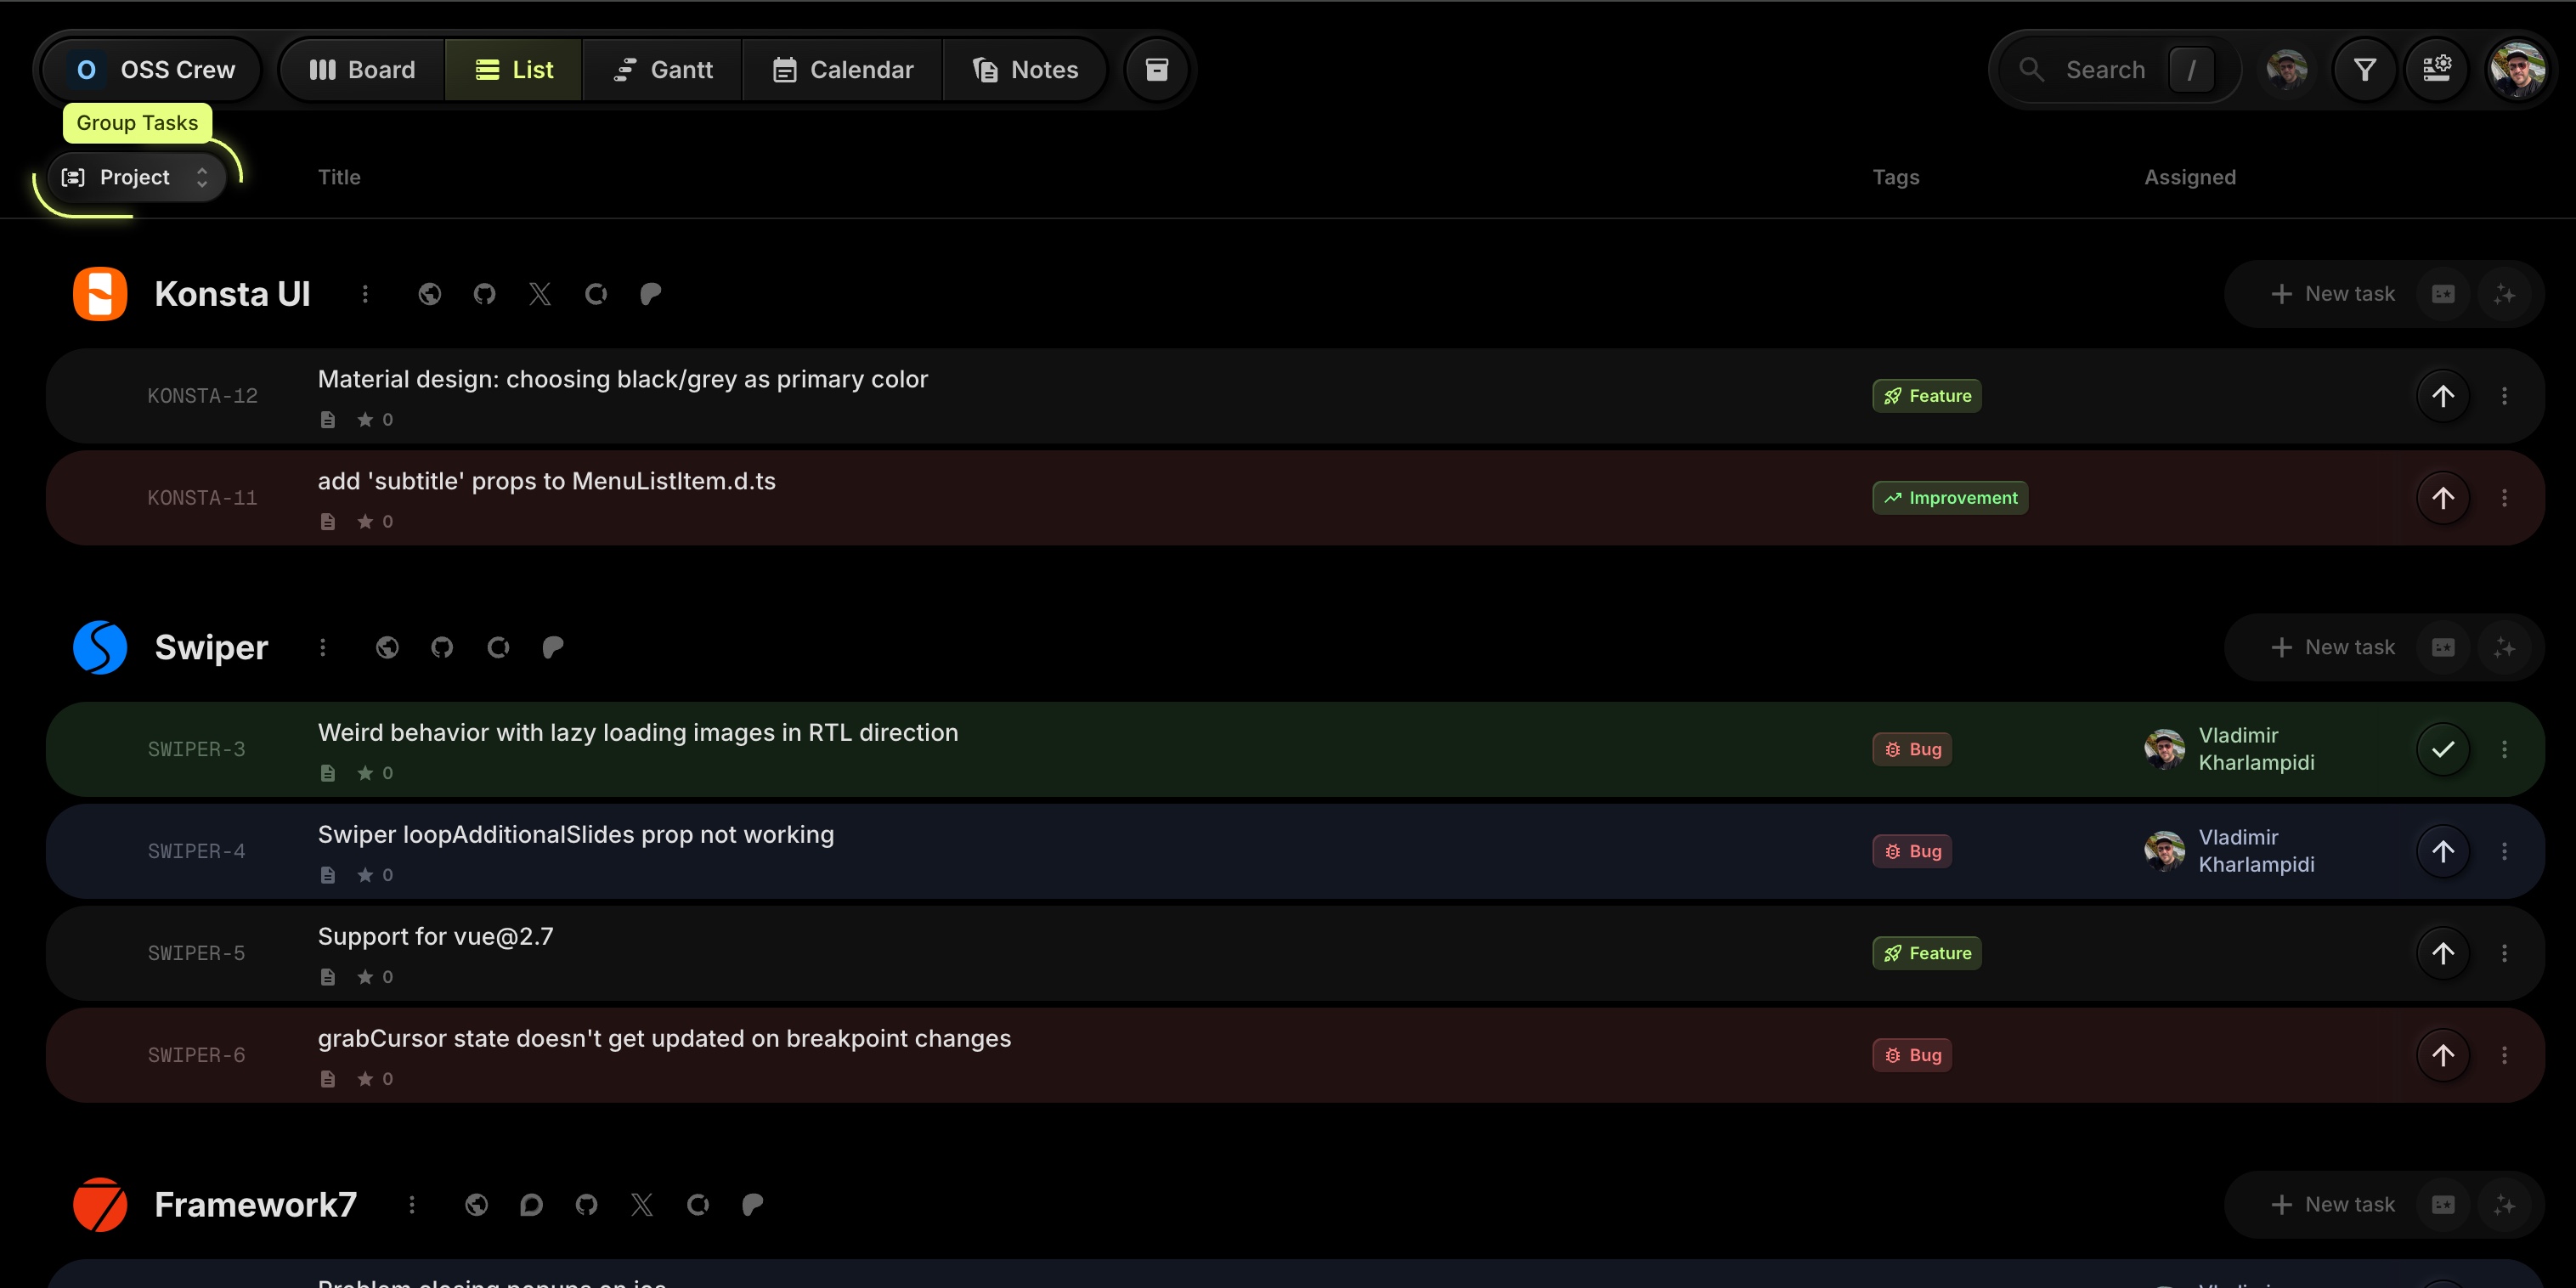The image size is (2576, 1288).
Task: Click the filter icon in the top bar
Action: tap(2364, 69)
